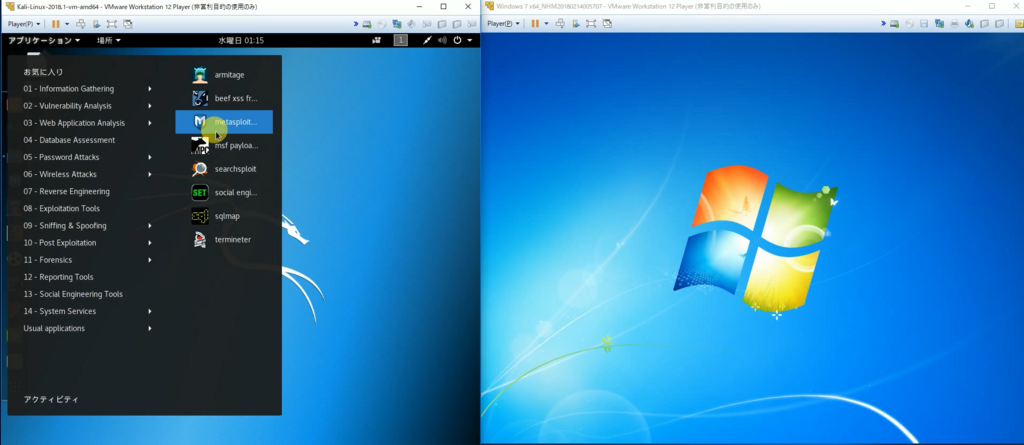Enter full screen mode in Windows 7 VMware window
This screenshot has height=445, width=1024.
[591, 24]
